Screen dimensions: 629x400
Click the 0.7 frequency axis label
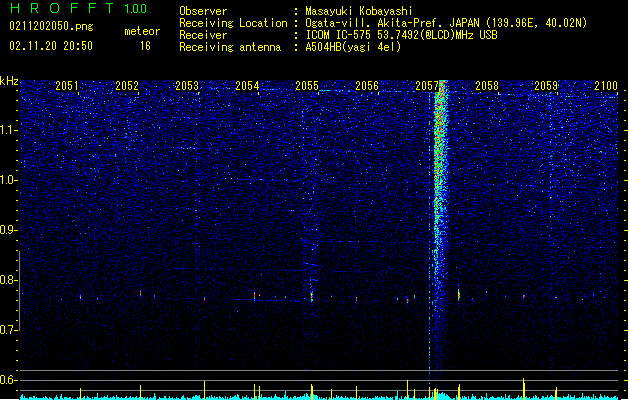point(8,330)
